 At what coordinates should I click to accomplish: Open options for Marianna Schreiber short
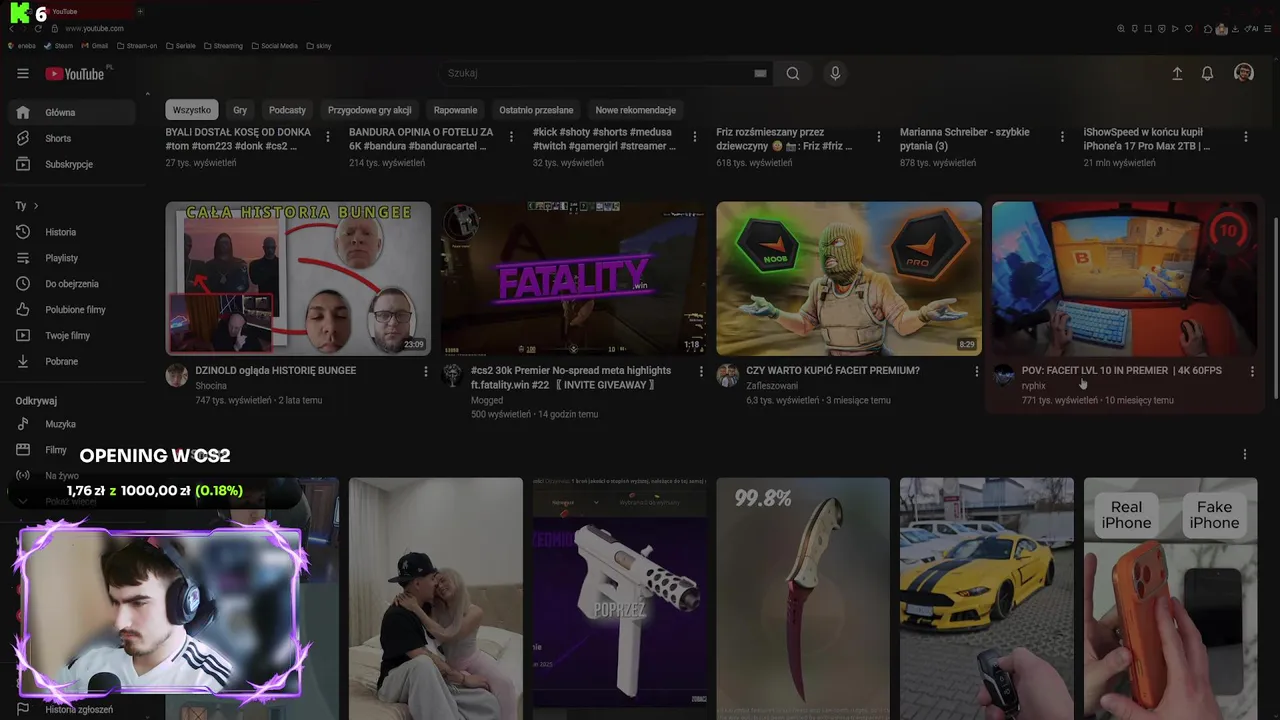[1062, 137]
